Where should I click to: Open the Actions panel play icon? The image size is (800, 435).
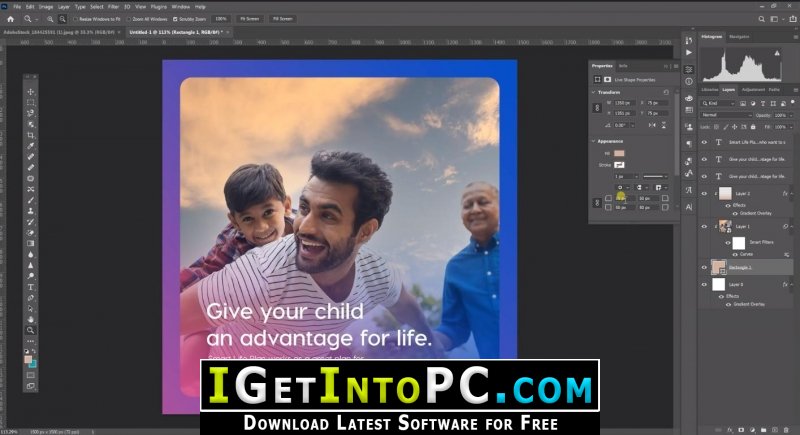point(689,53)
